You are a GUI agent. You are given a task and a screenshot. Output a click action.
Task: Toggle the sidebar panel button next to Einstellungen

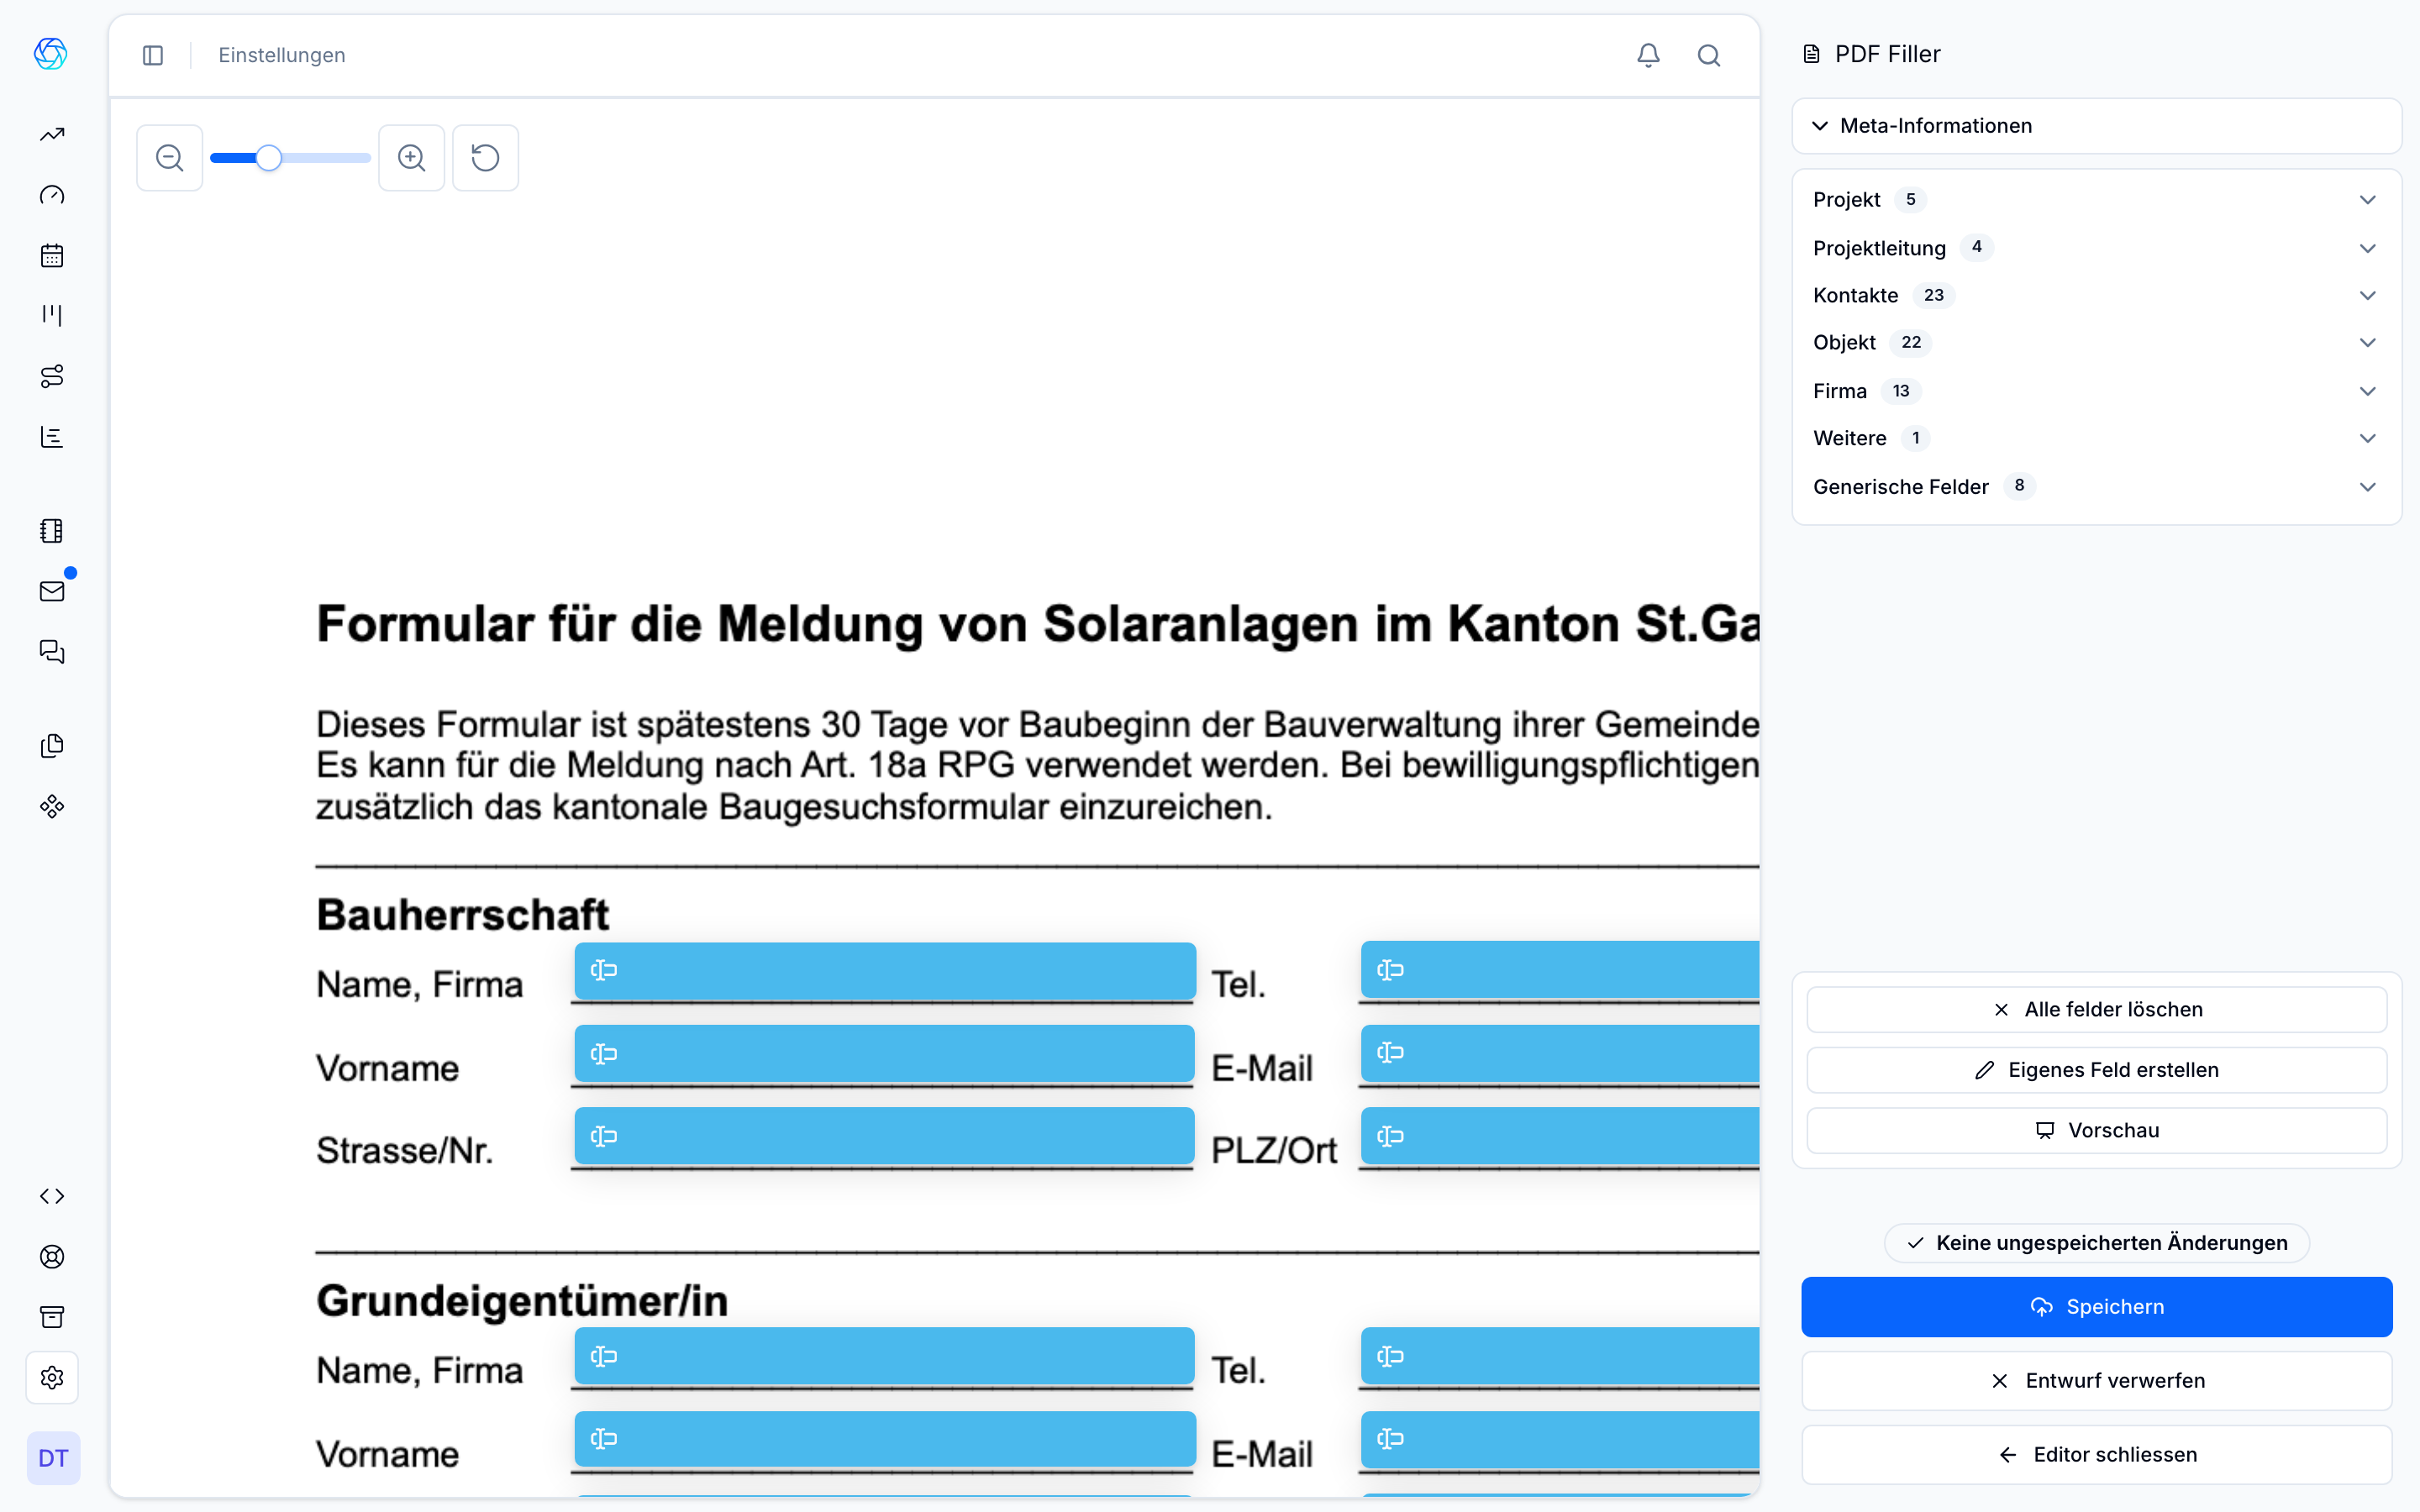click(152, 55)
